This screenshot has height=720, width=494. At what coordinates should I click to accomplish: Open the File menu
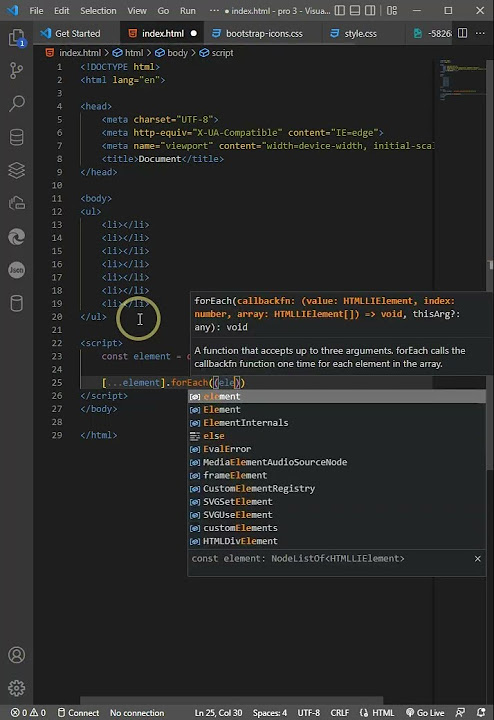point(36,11)
